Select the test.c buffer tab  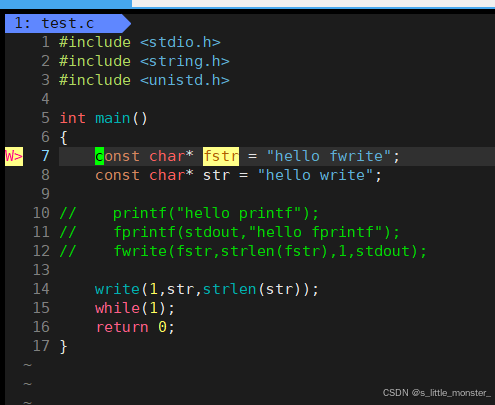[68, 23]
